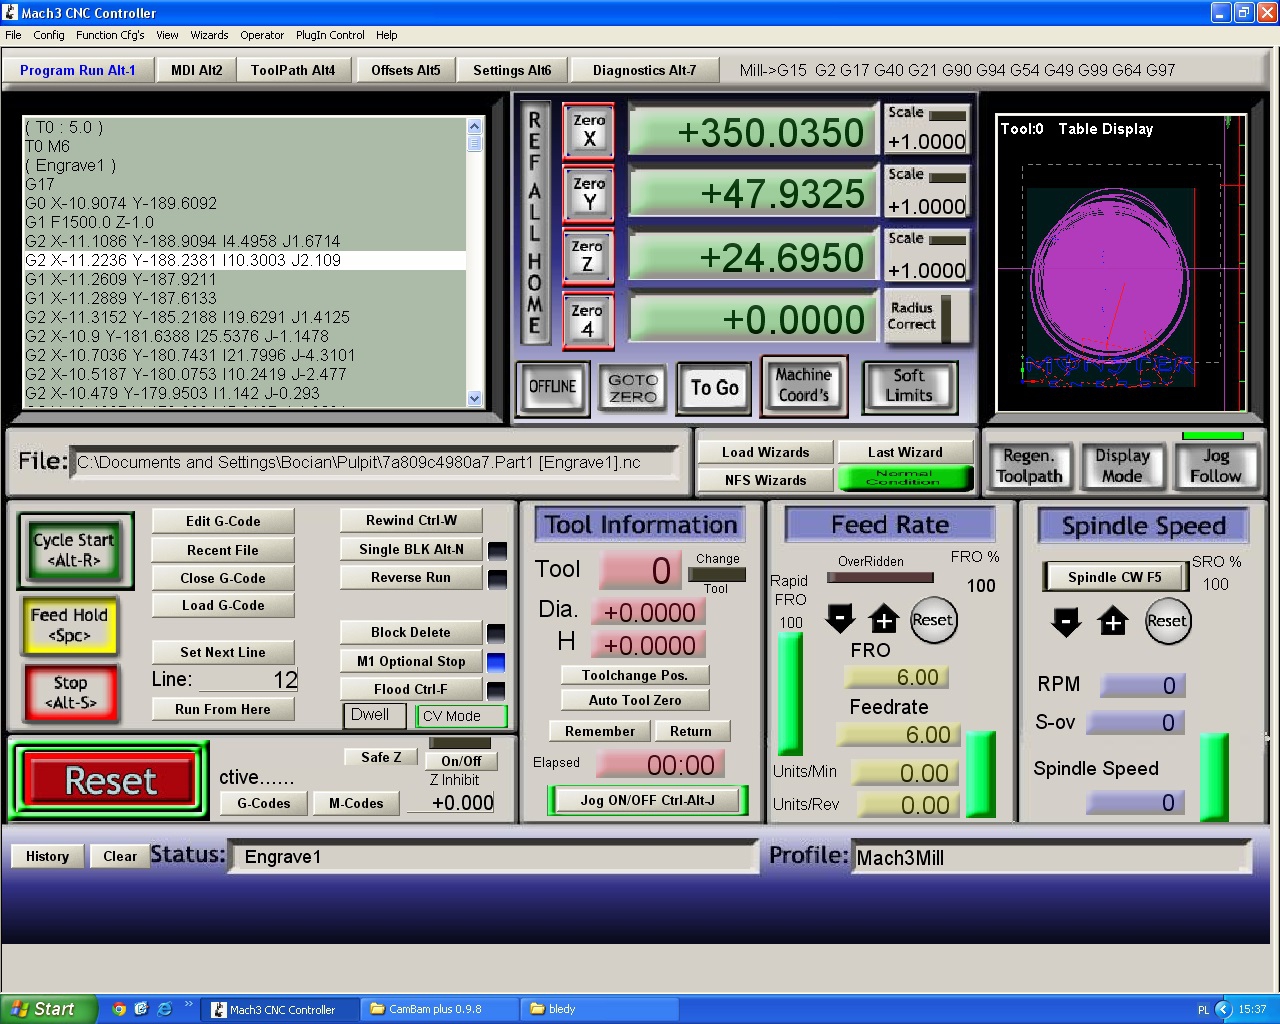Toggle Machine Coord's display
This screenshot has width=1280, height=1024.
click(x=804, y=385)
